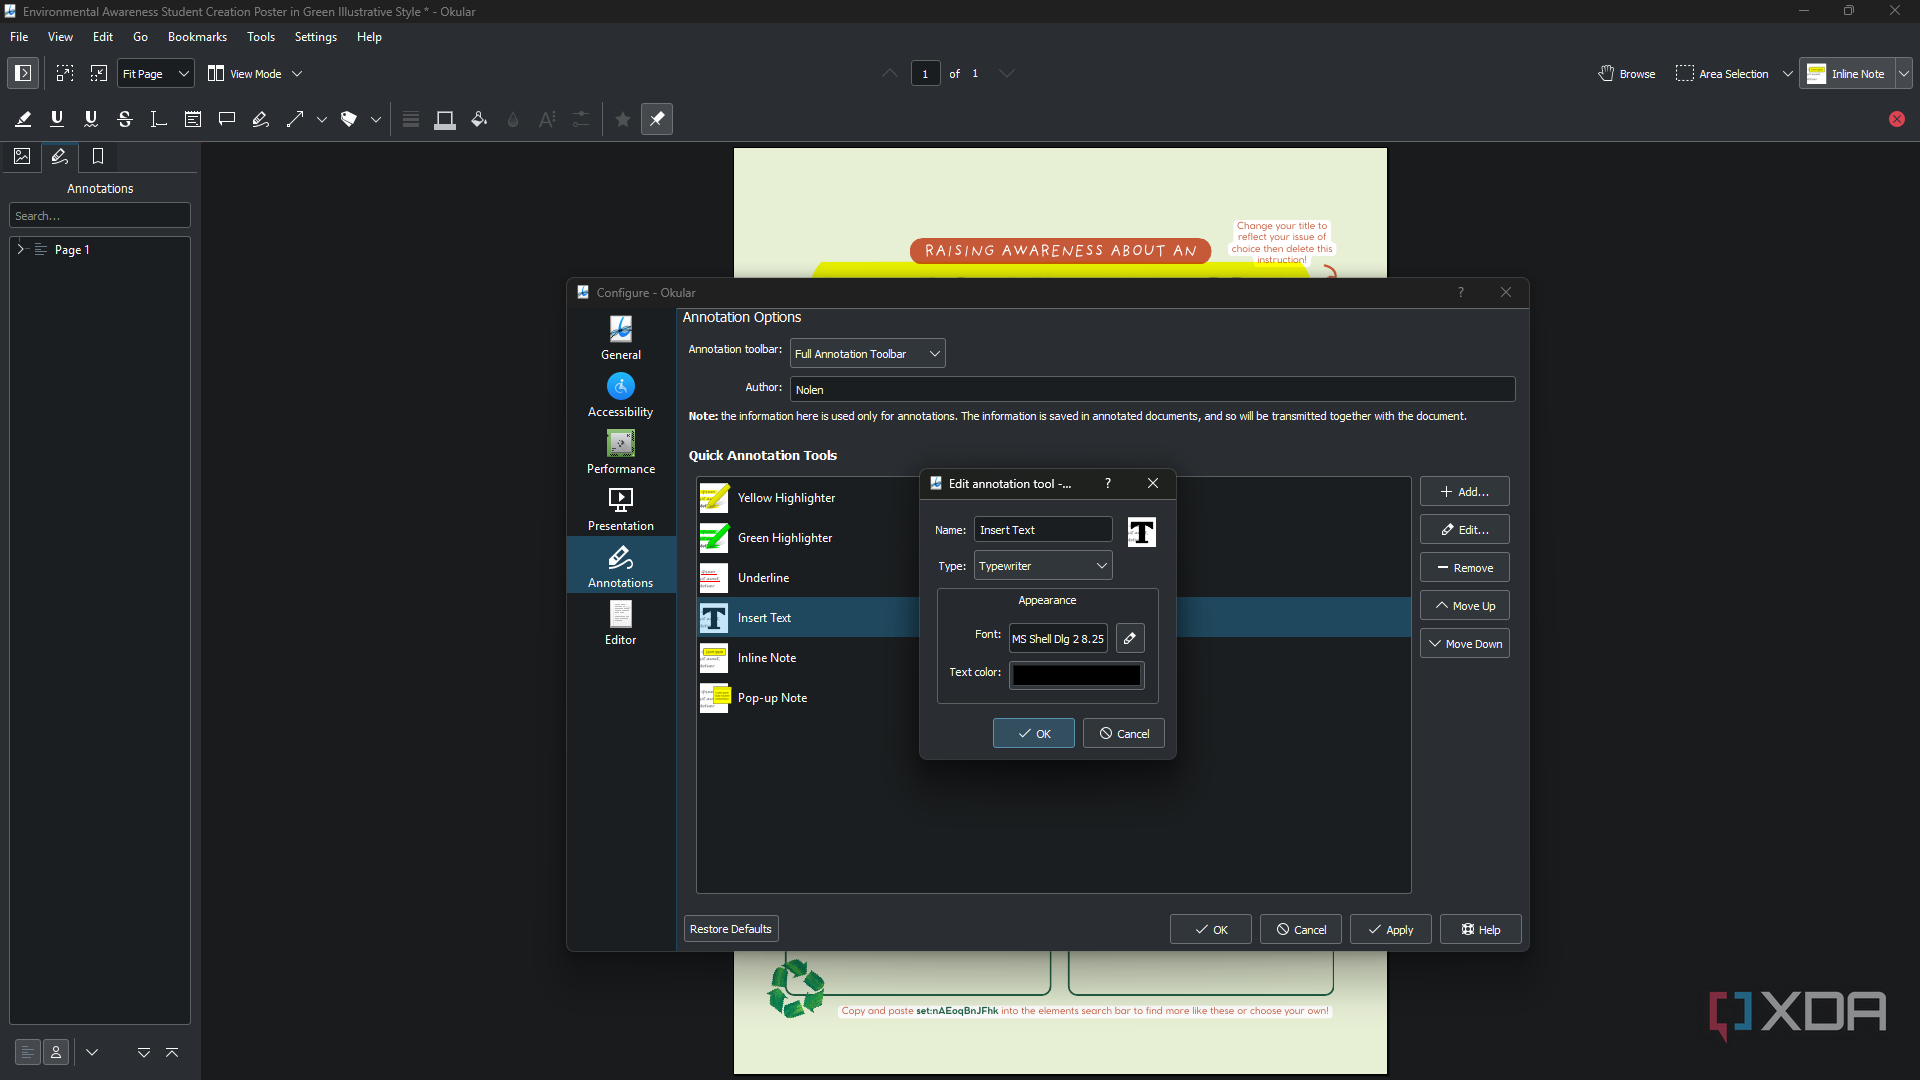Open Performance settings page
1920x1080 pixels.
click(x=621, y=452)
